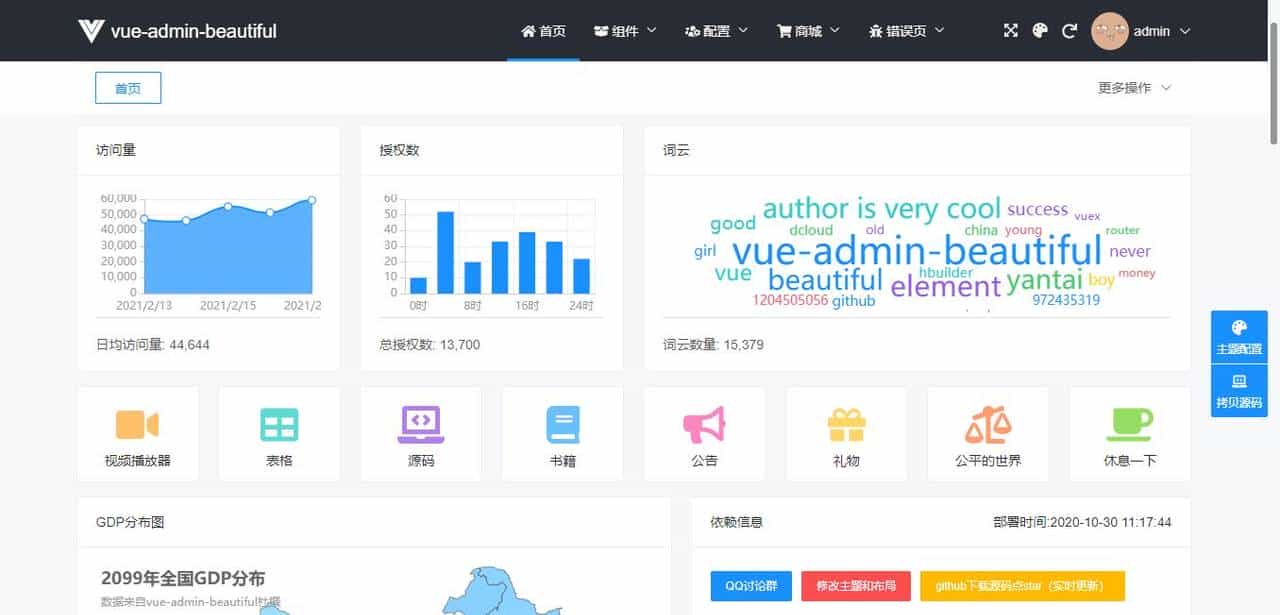This screenshot has height=615, width=1280.
Task: Select the 表格 table icon
Action: pyautogui.click(x=279, y=423)
